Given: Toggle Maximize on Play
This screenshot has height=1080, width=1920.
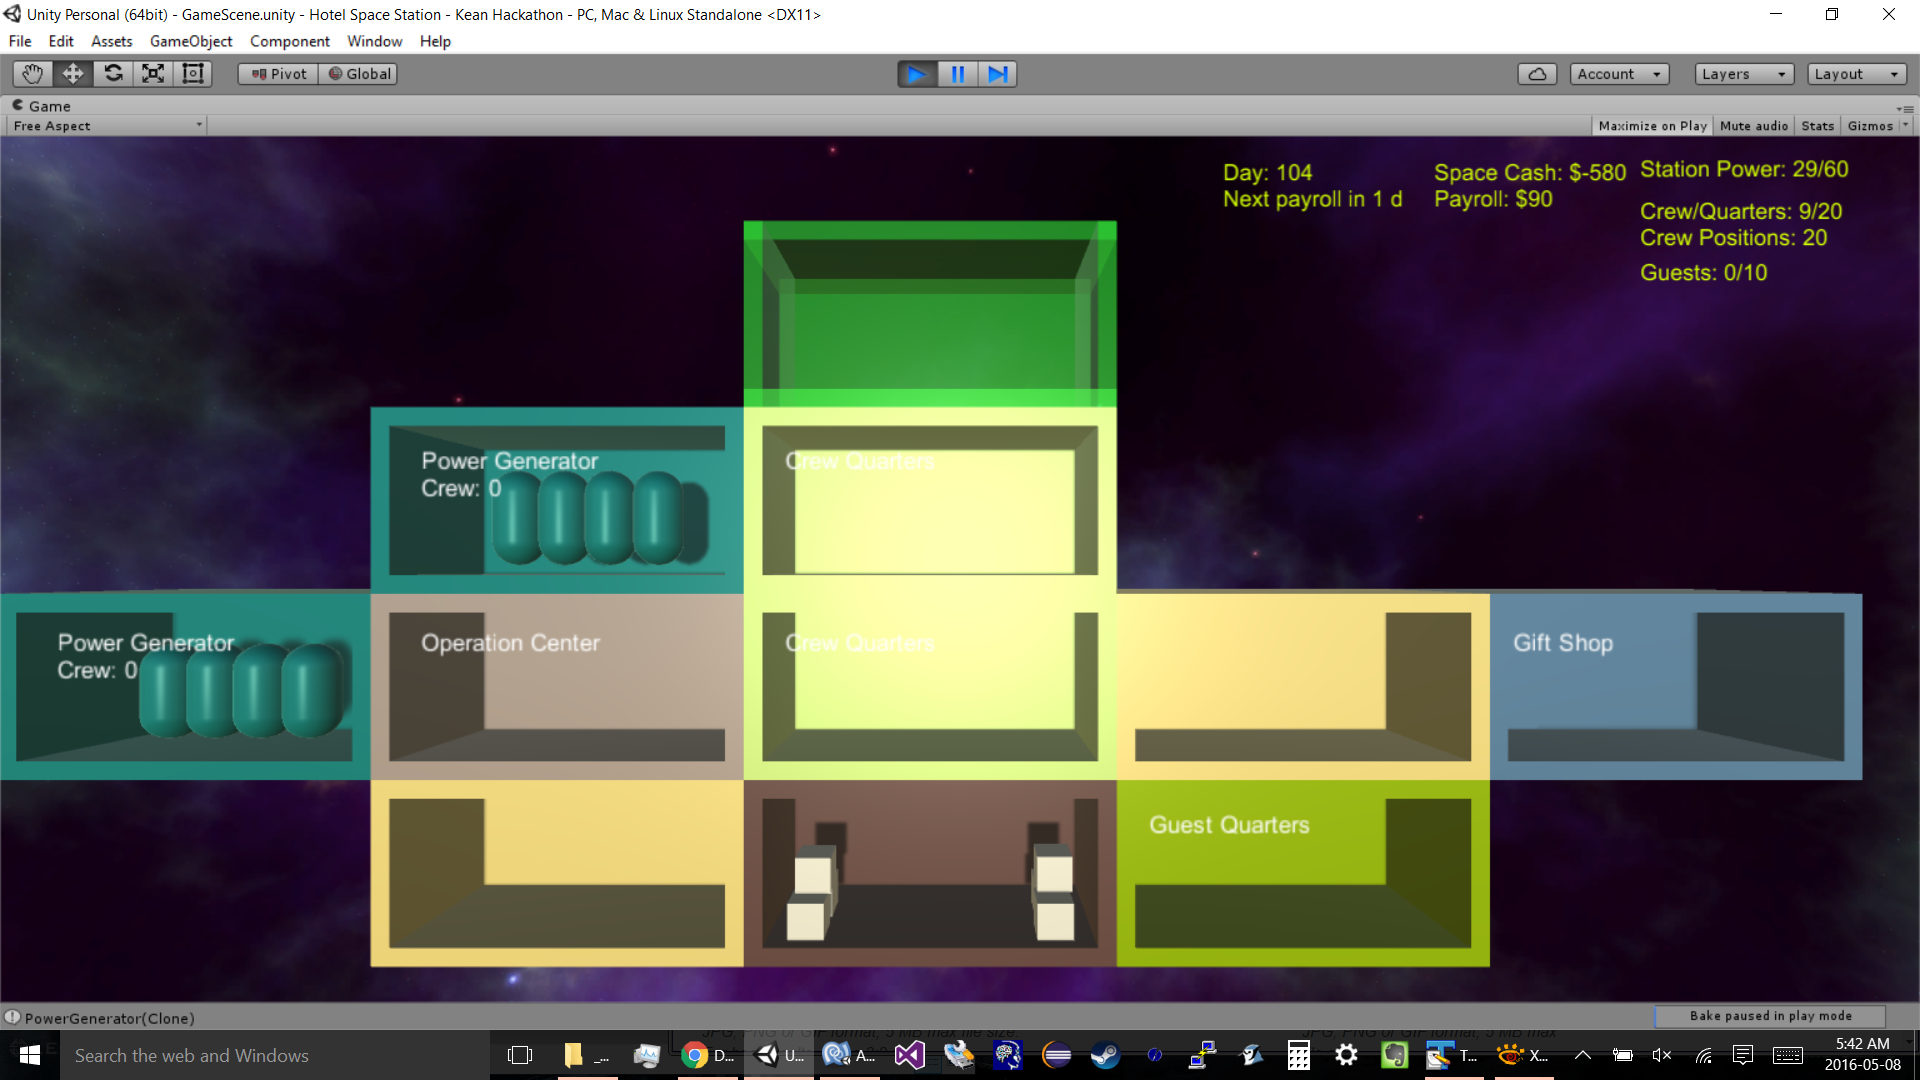Looking at the screenshot, I should tap(1652, 126).
